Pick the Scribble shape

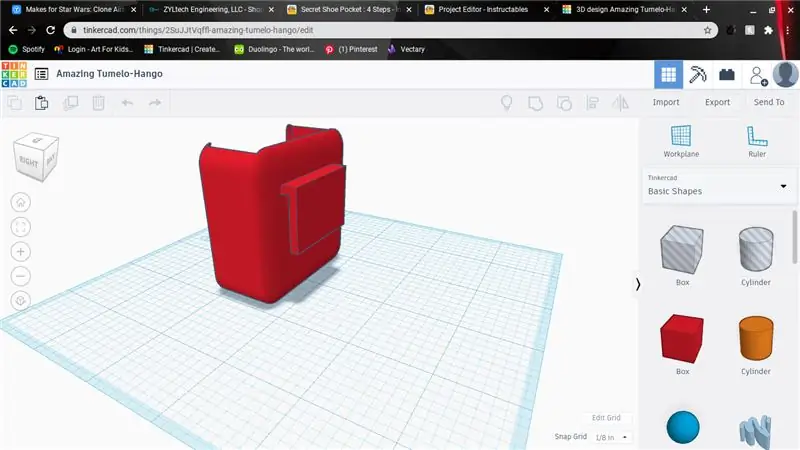756,431
